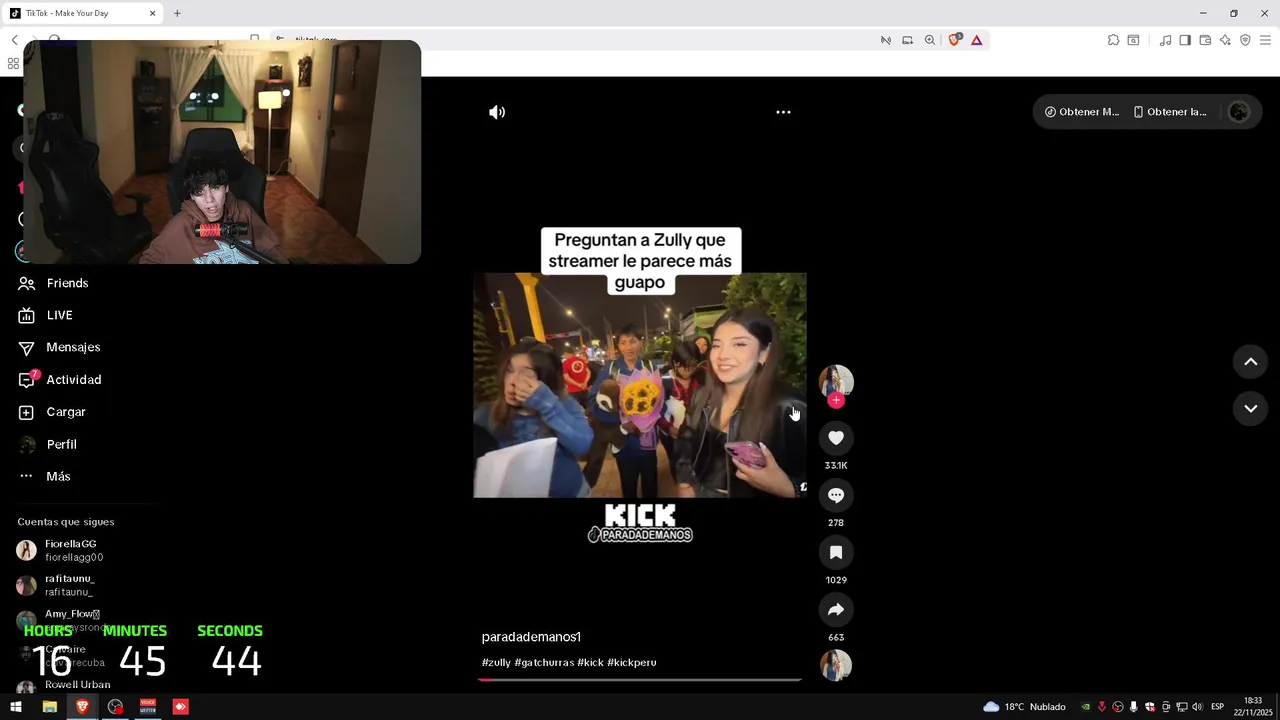Open the browser hamburger menu
The width and height of the screenshot is (1280, 720).
click(x=1266, y=40)
